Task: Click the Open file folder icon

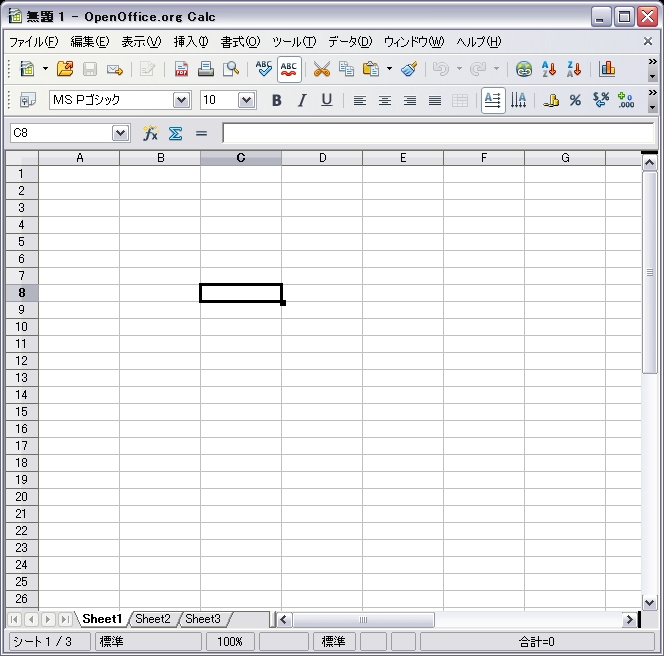Action: (x=65, y=69)
